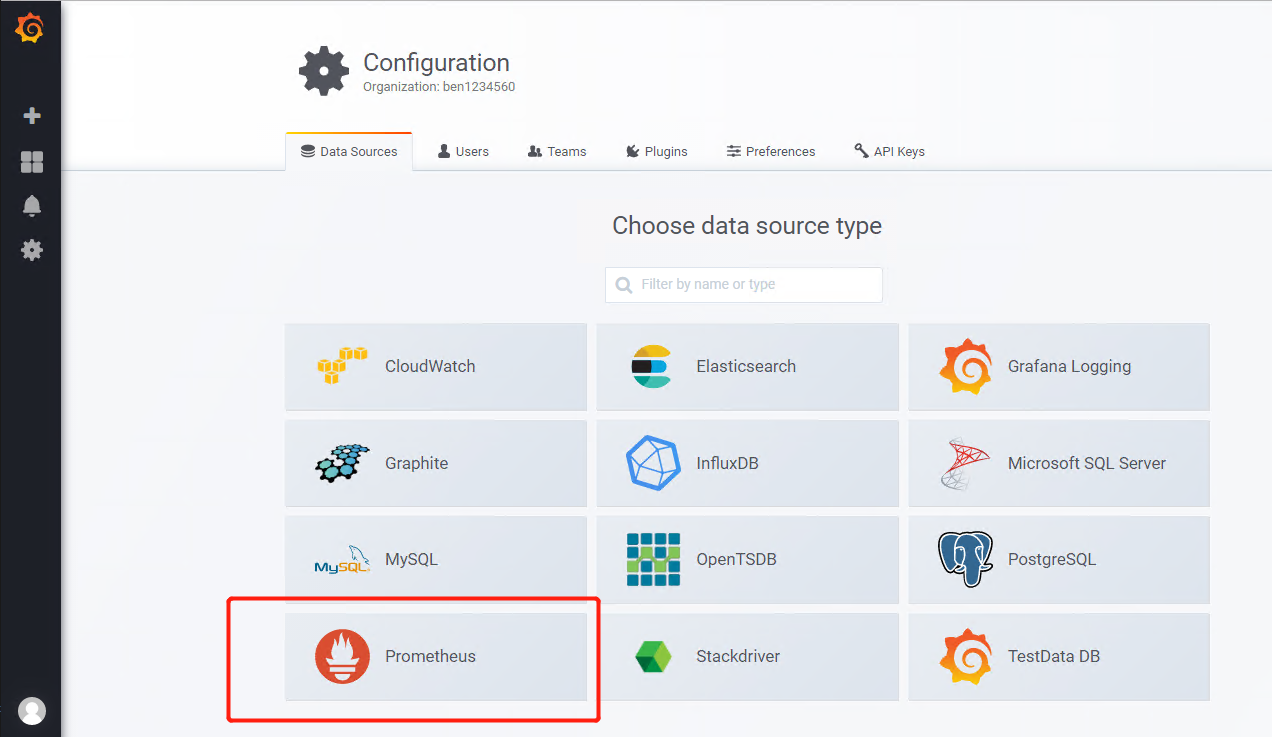Click the CloudWatch logo icon
This screenshot has height=737, width=1272.
[342, 366]
